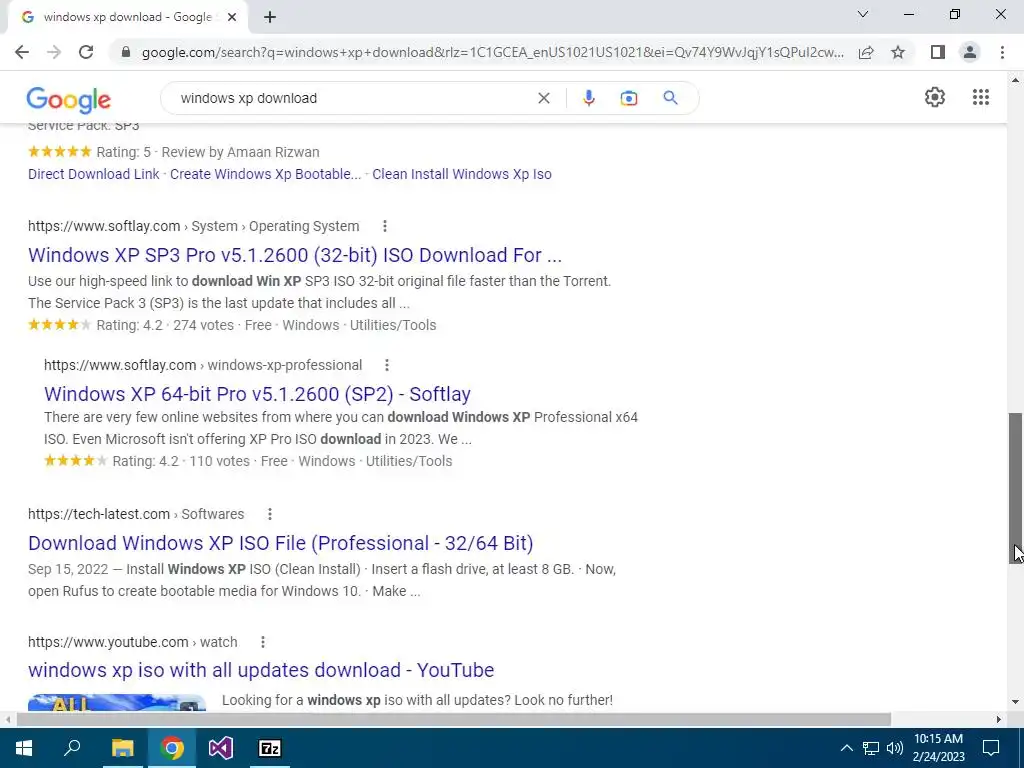The width and height of the screenshot is (1024, 768).
Task: Open the Chrome side panel
Action: click(938, 52)
